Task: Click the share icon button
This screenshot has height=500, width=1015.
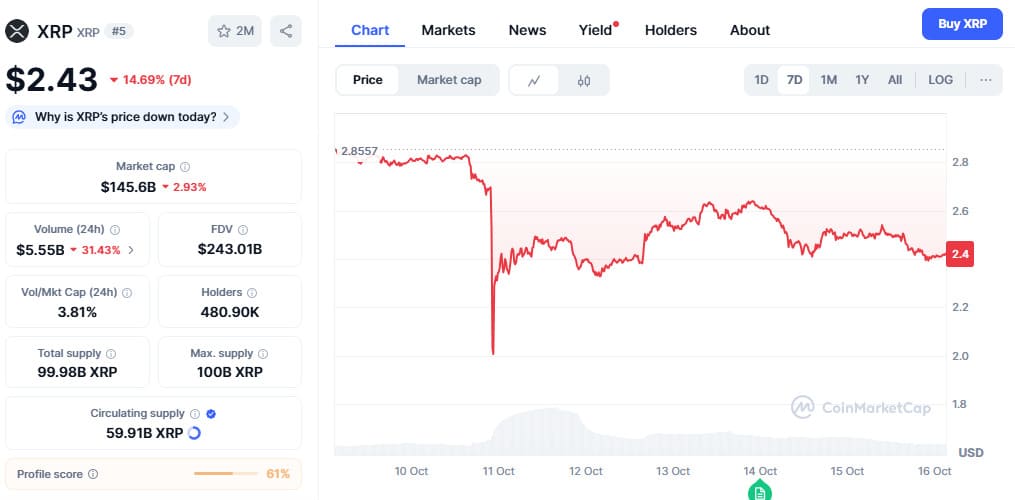Action: tap(286, 31)
